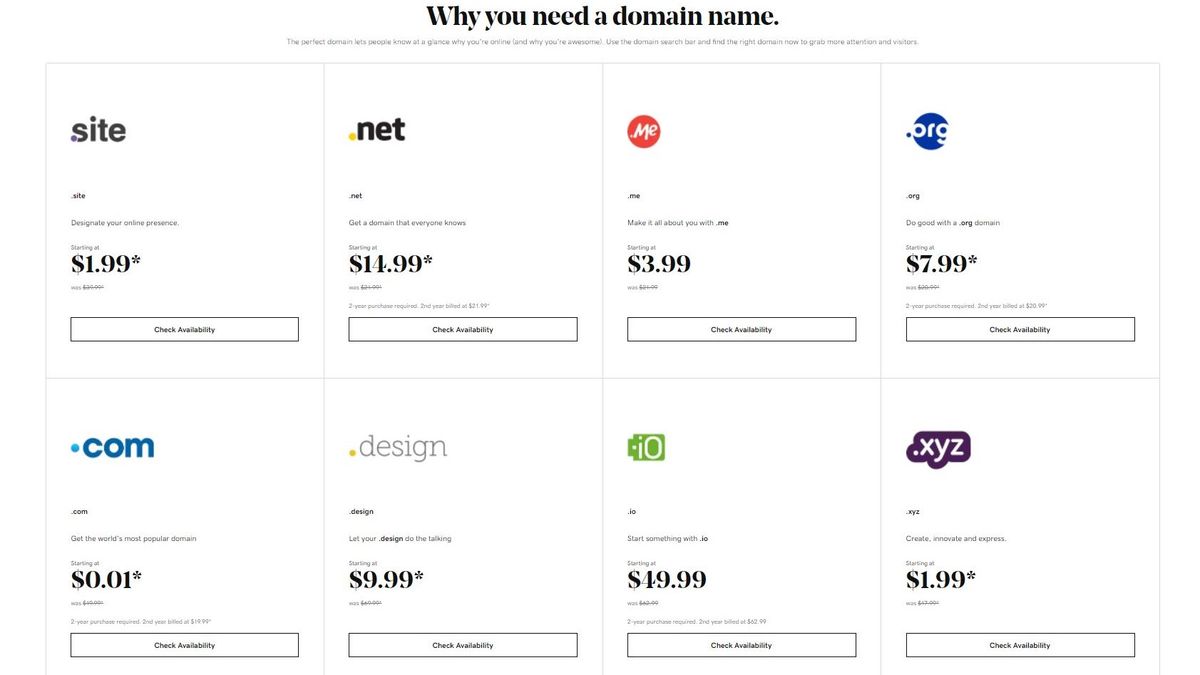
Task: Click the blue .org circle logo
Action: pyautogui.click(x=926, y=131)
